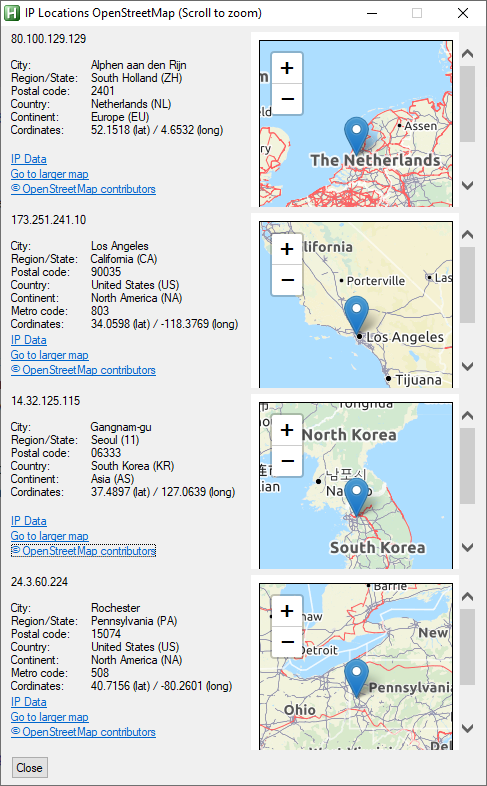The width and height of the screenshot is (487, 786).
Task: Click the Pennsylvania map scrollbar thumb
Action: click(x=467, y=647)
